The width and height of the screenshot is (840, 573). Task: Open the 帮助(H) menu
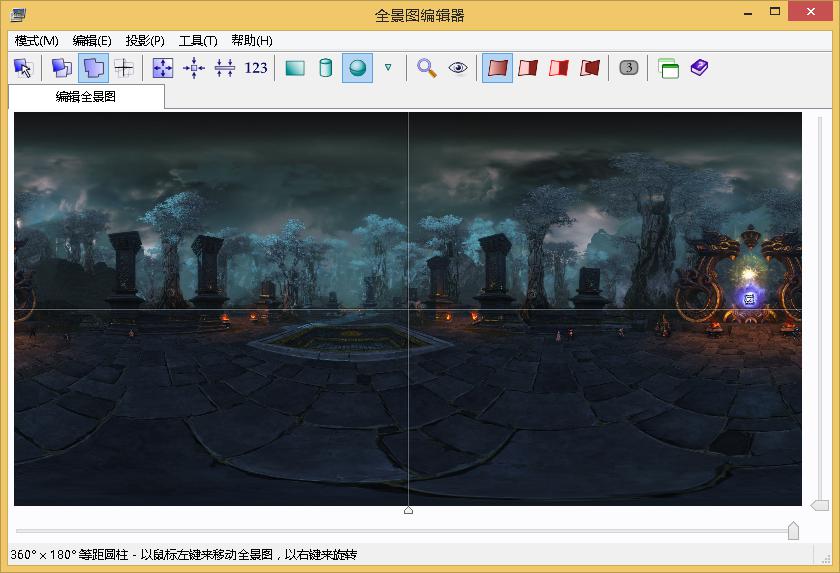pyautogui.click(x=252, y=41)
